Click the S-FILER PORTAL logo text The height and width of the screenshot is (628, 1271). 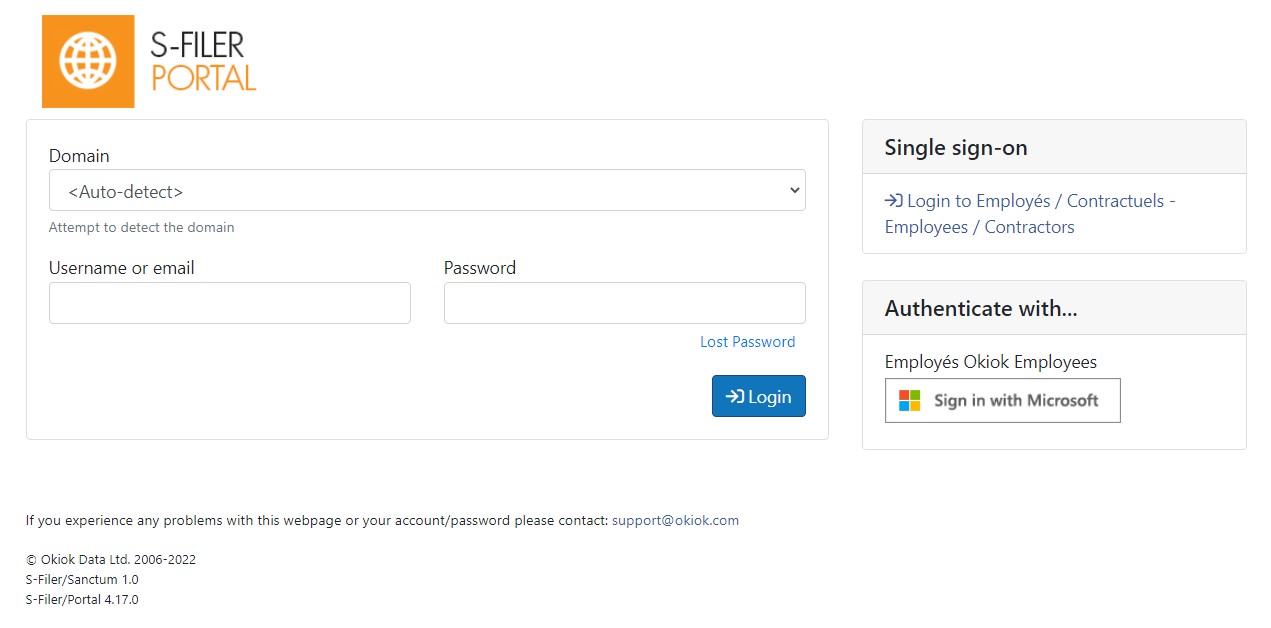tap(203, 61)
